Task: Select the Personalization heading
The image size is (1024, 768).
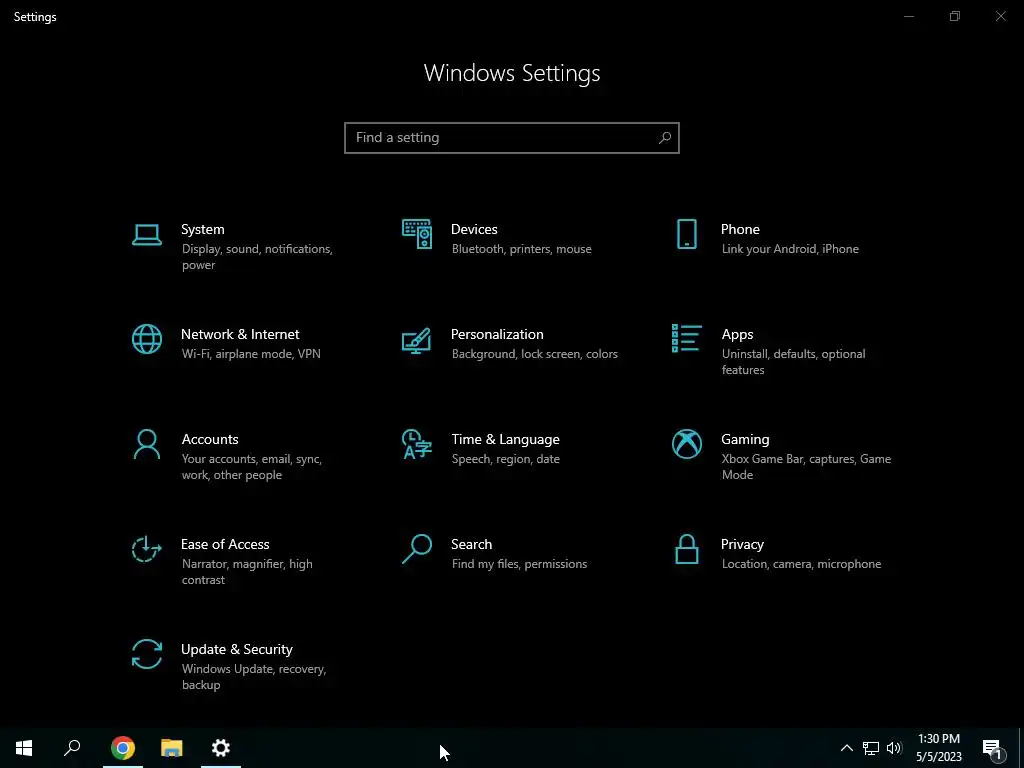Action: coord(497,334)
